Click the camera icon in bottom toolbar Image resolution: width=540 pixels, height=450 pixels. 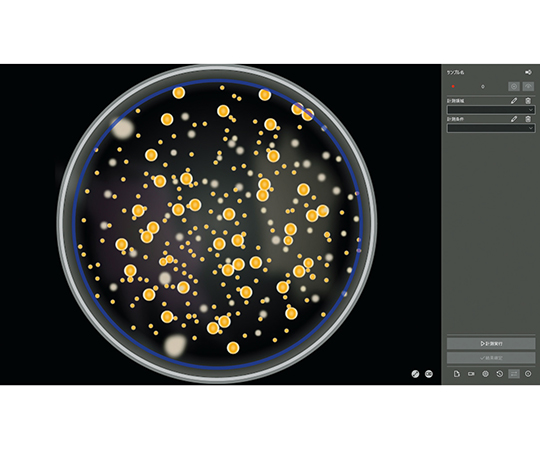tap(471, 374)
